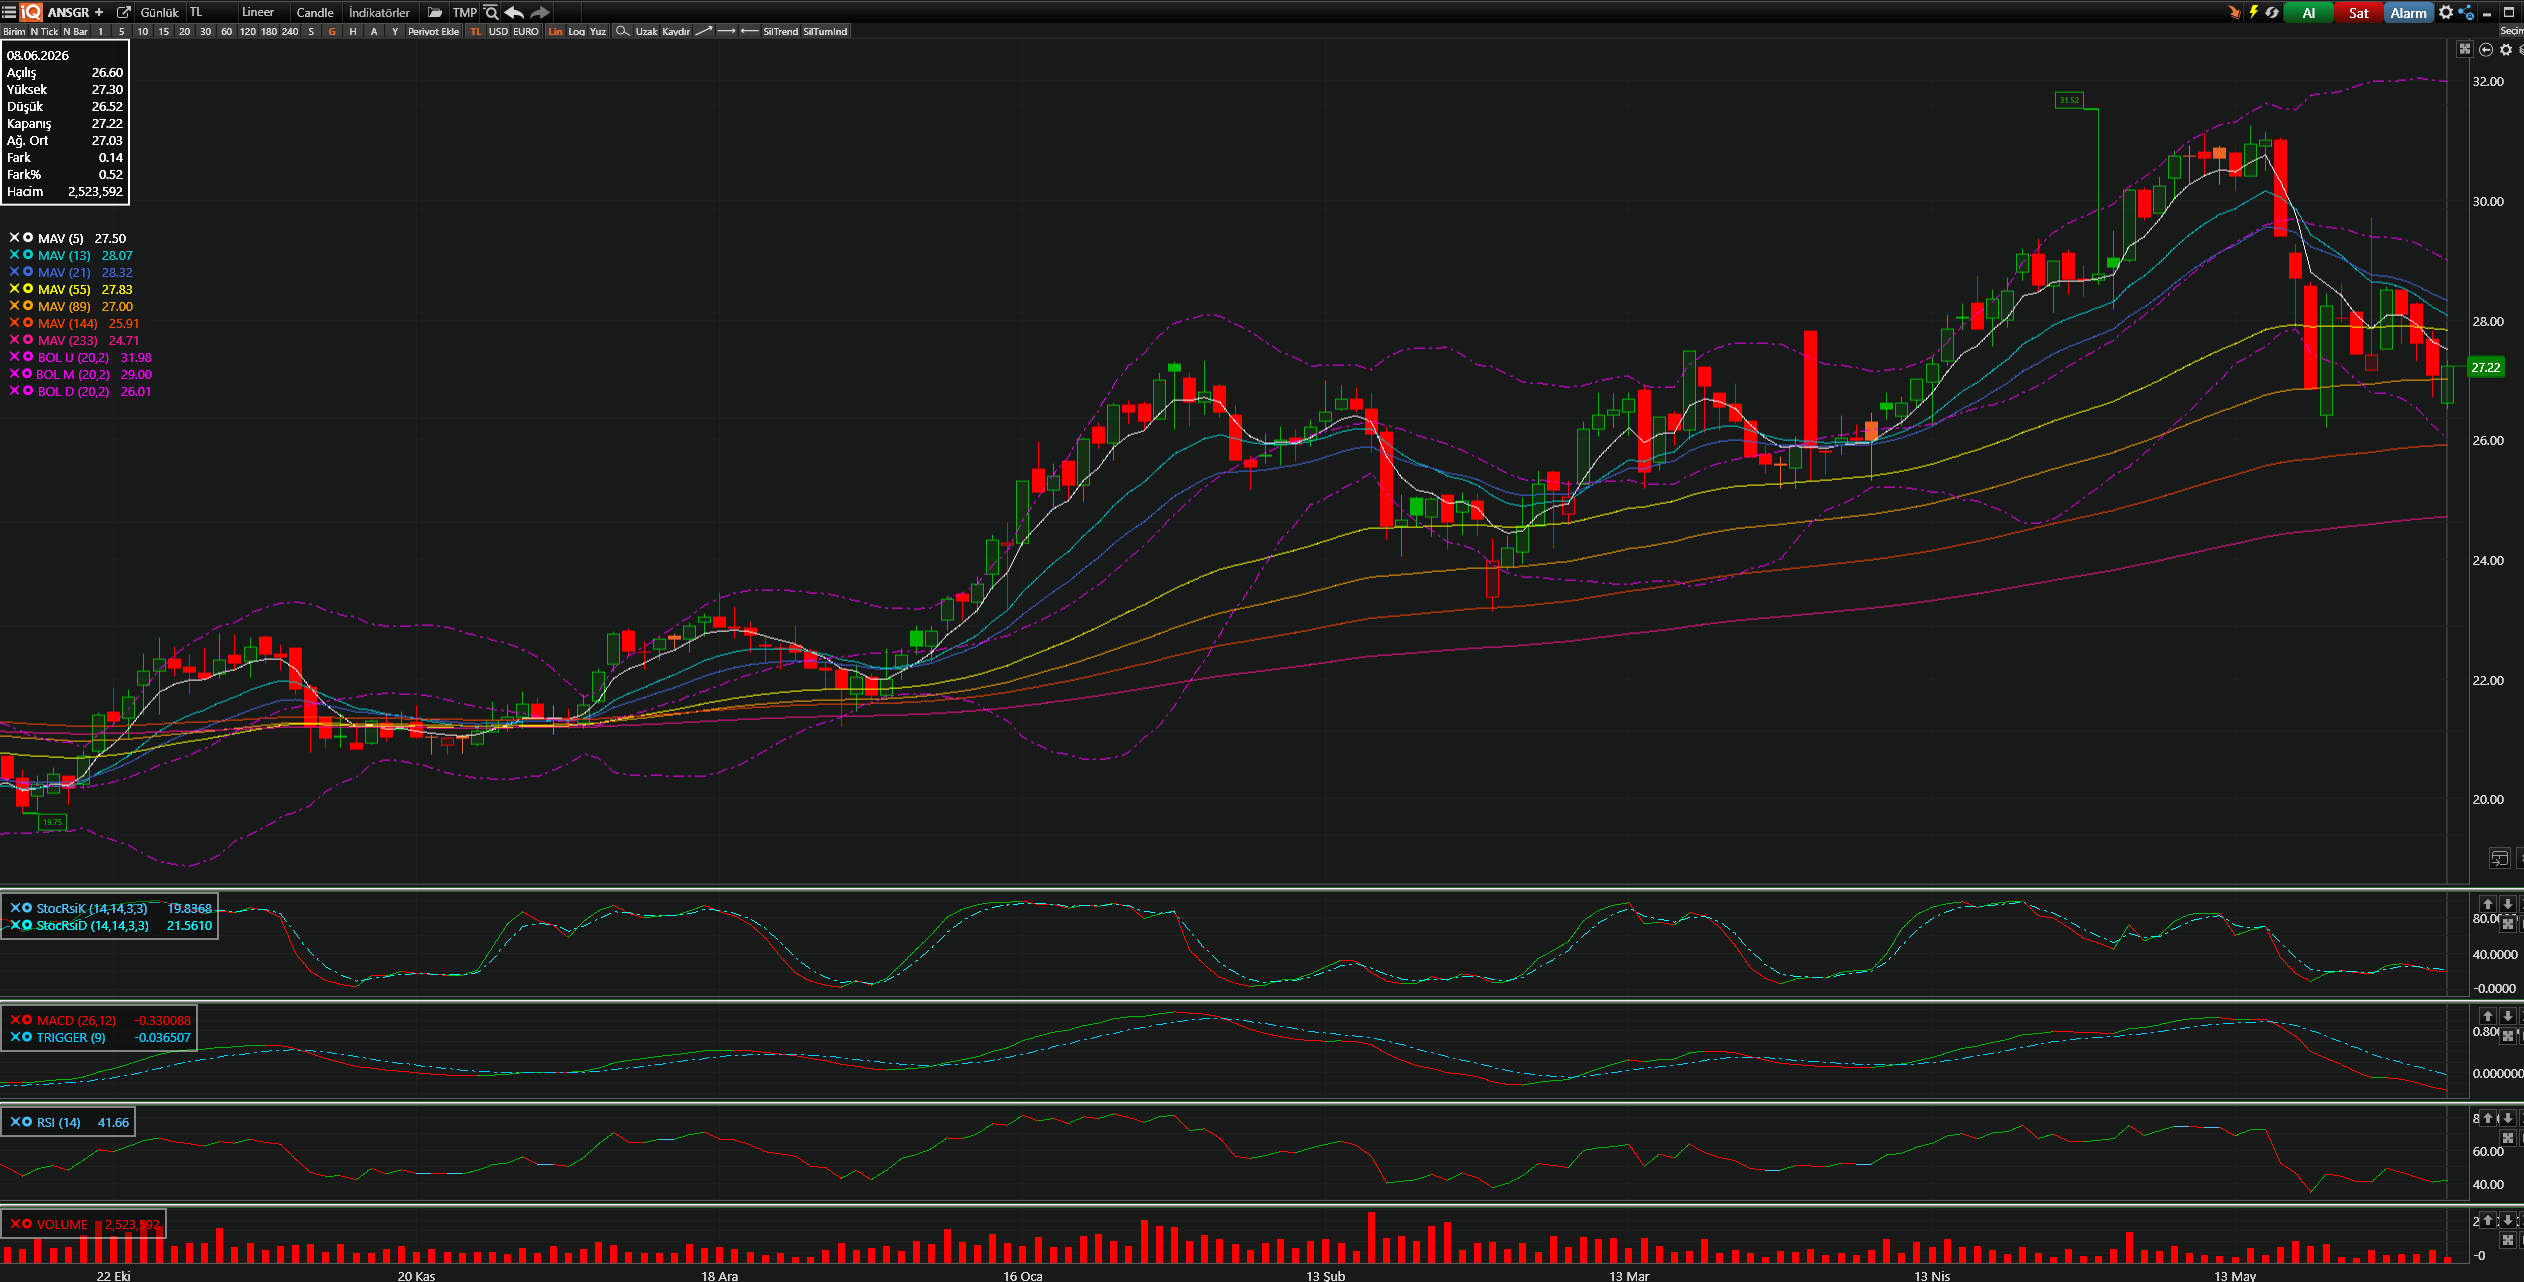2524x1282 pixels.
Task: Click SilTrend to delete trend lines
Action: pos(780,31)
